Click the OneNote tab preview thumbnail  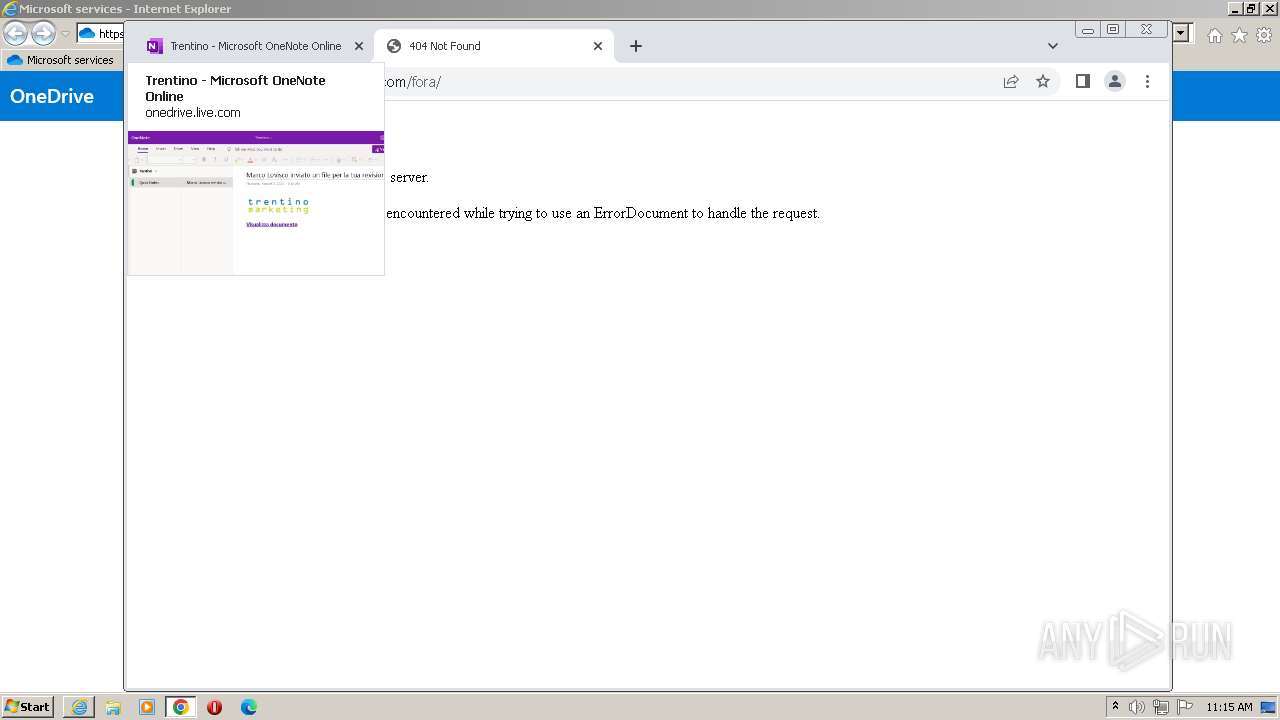(256, 202)
